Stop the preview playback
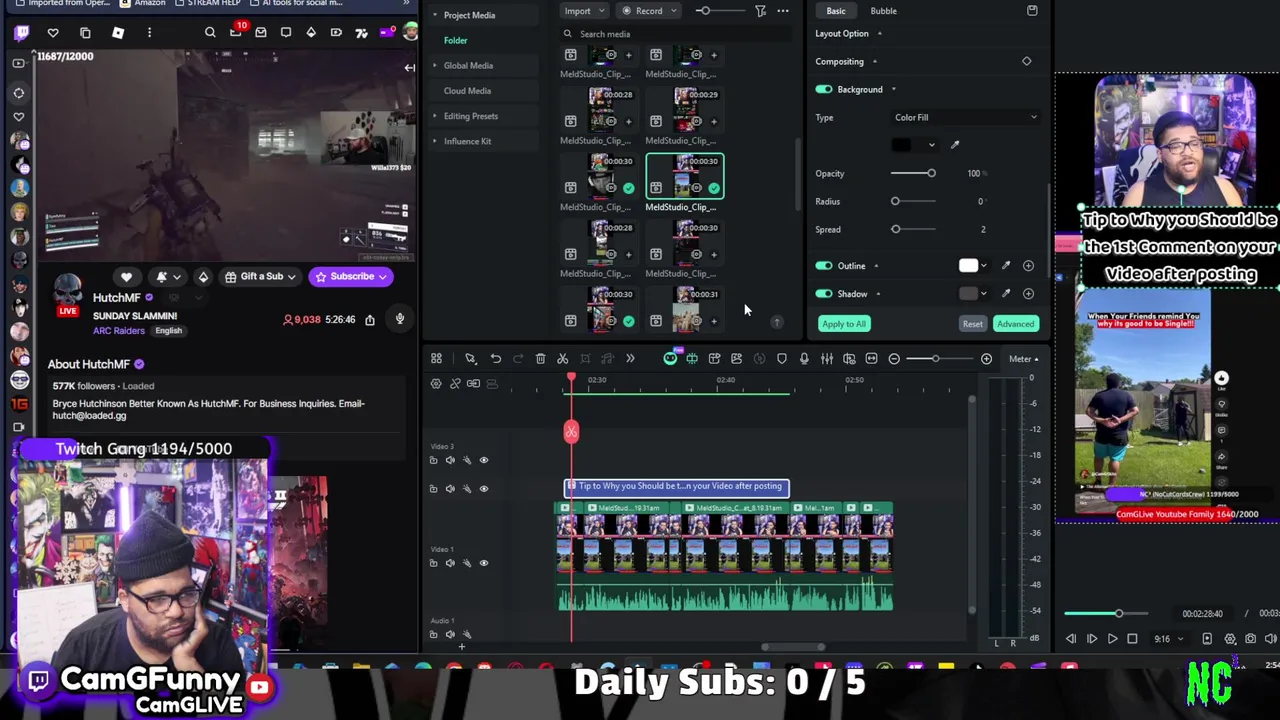1280x720 pixels. 1132,639
